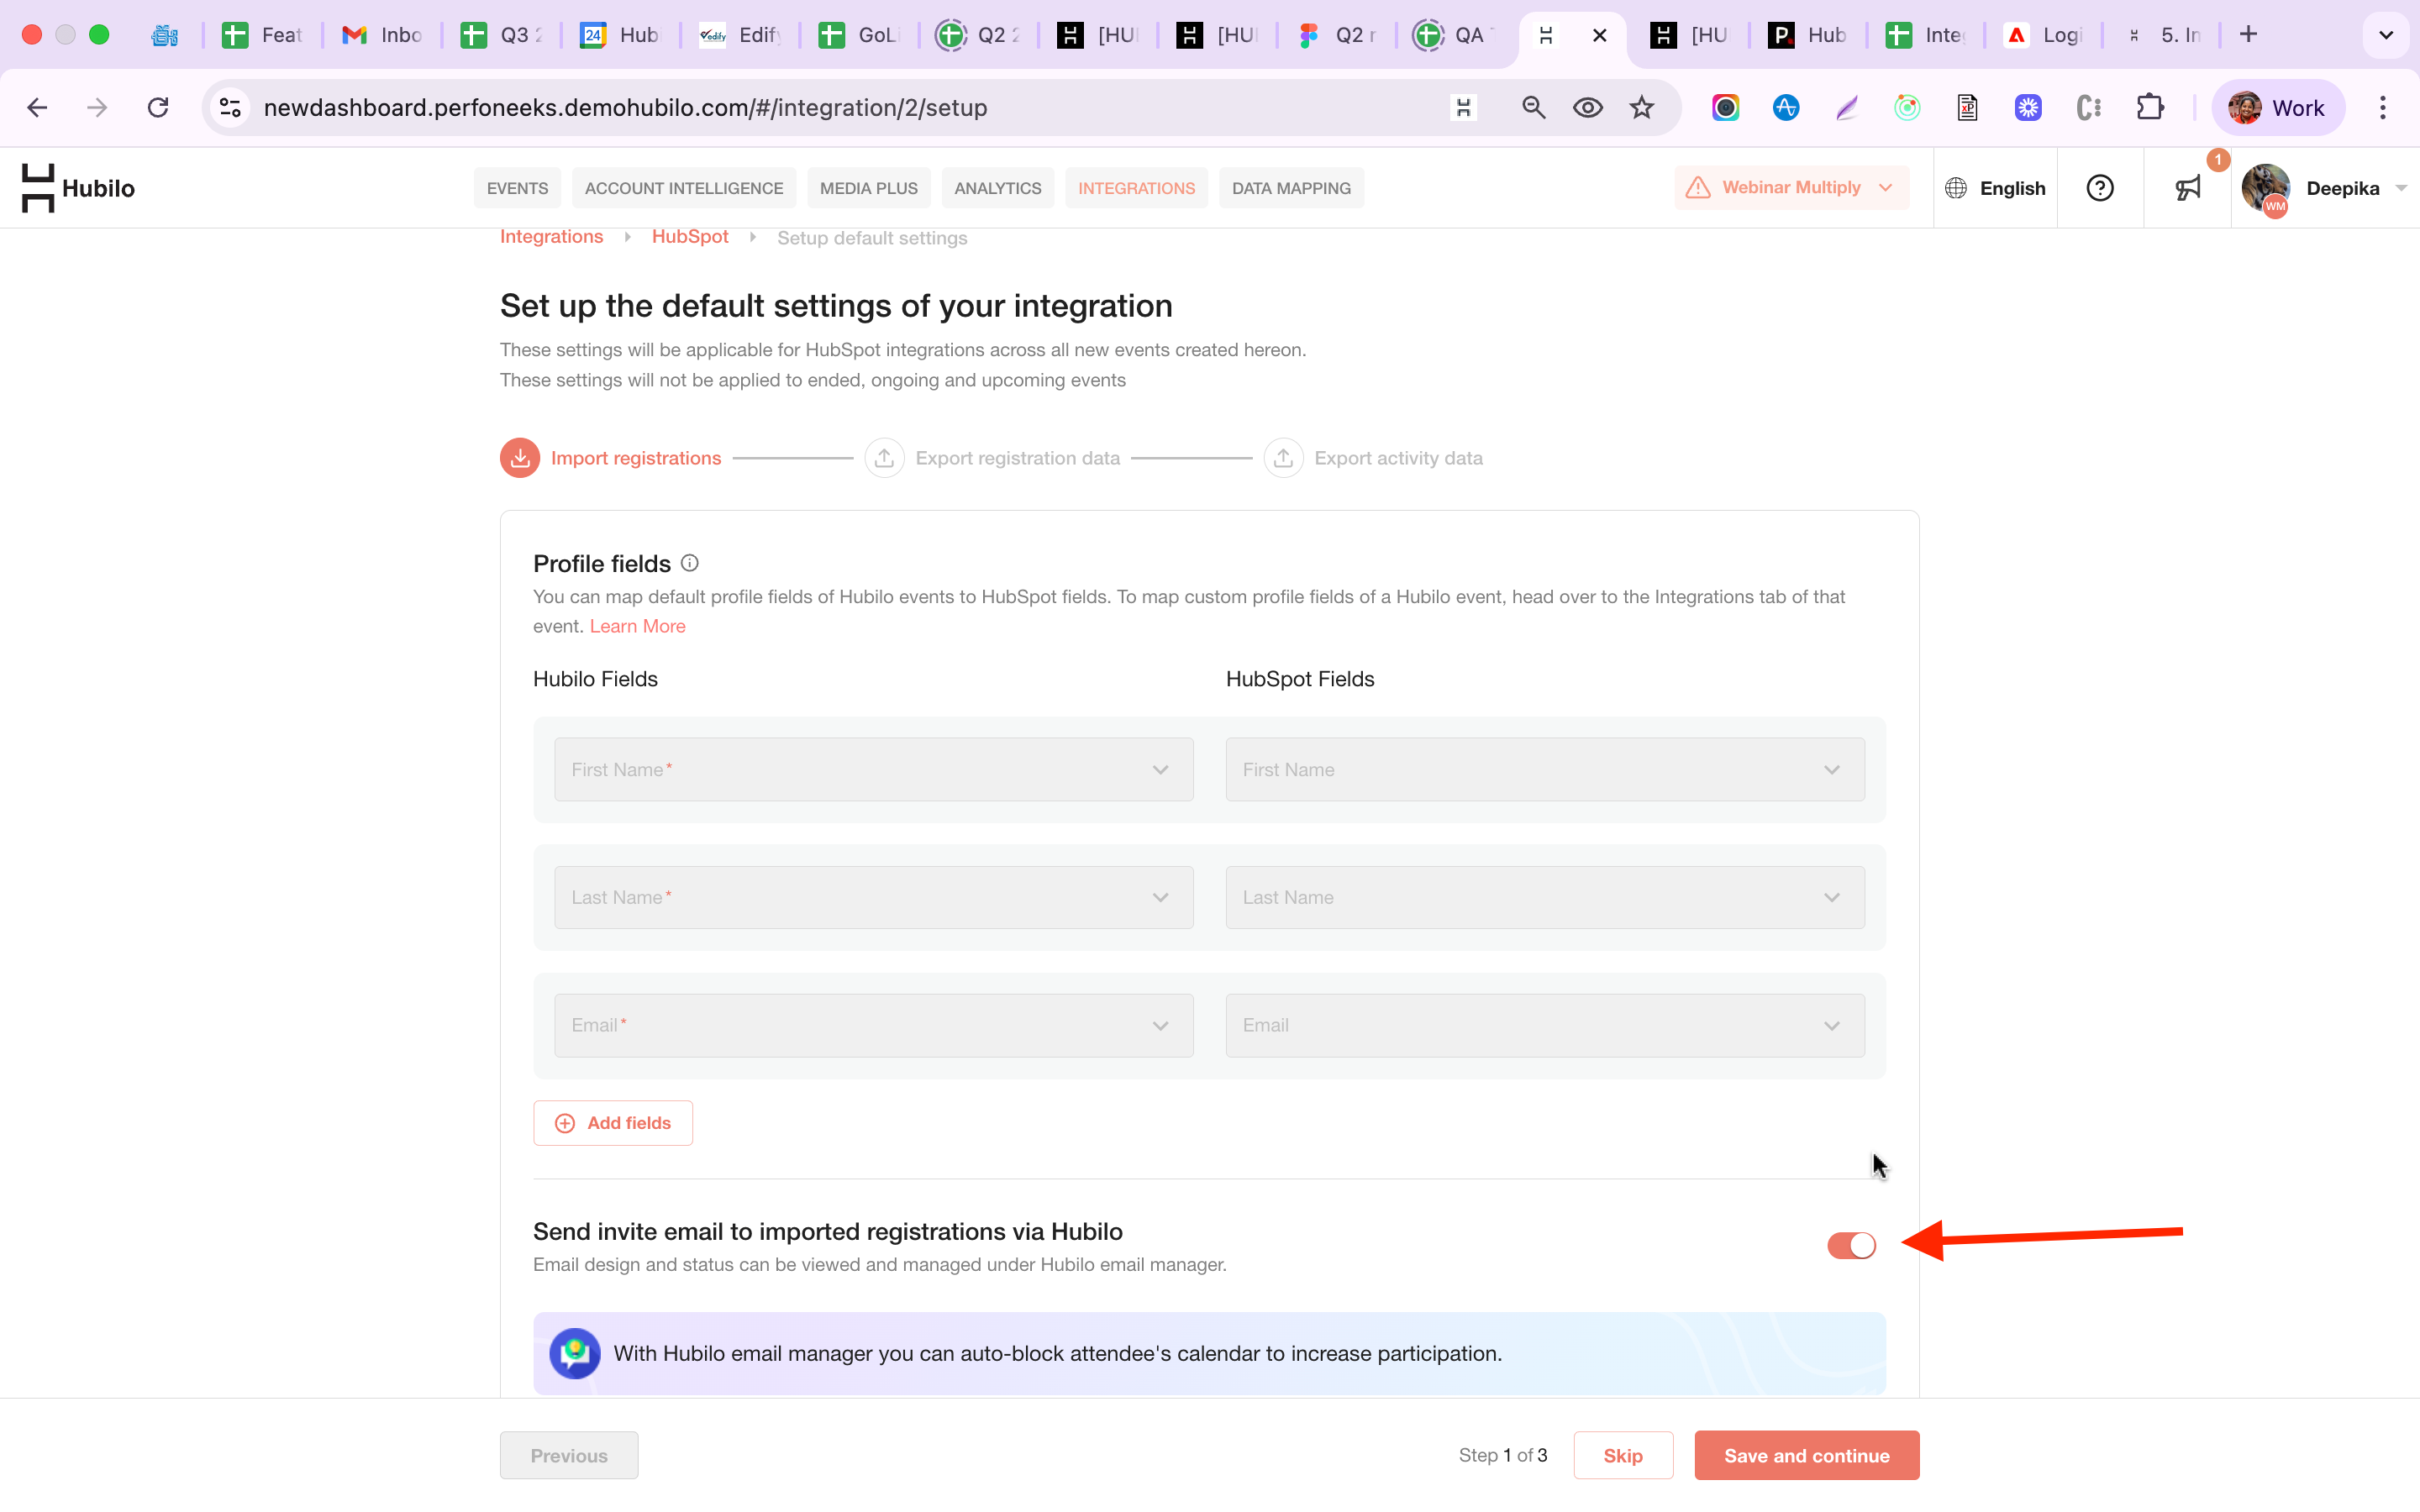Open the tab search dropdown arrow
The image size is (2420, 1512).
2386,35
